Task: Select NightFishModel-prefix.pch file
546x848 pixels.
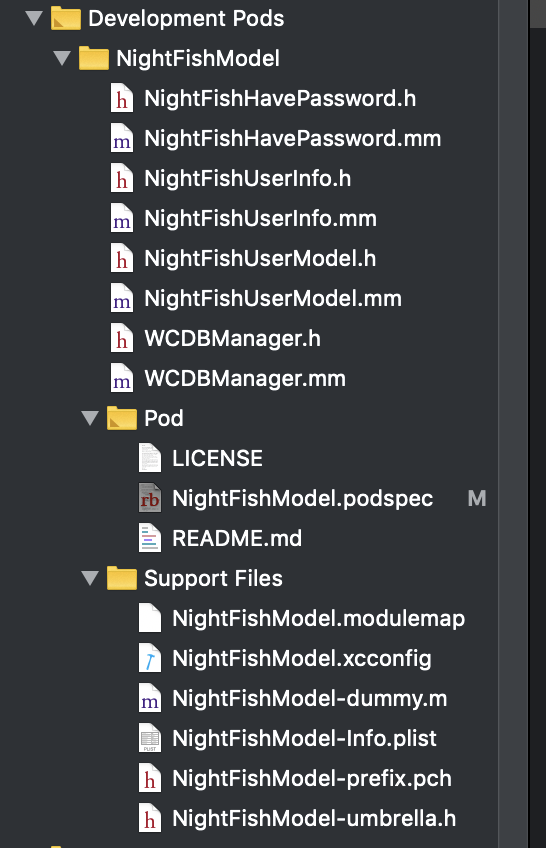Action: tap(312, 778)
